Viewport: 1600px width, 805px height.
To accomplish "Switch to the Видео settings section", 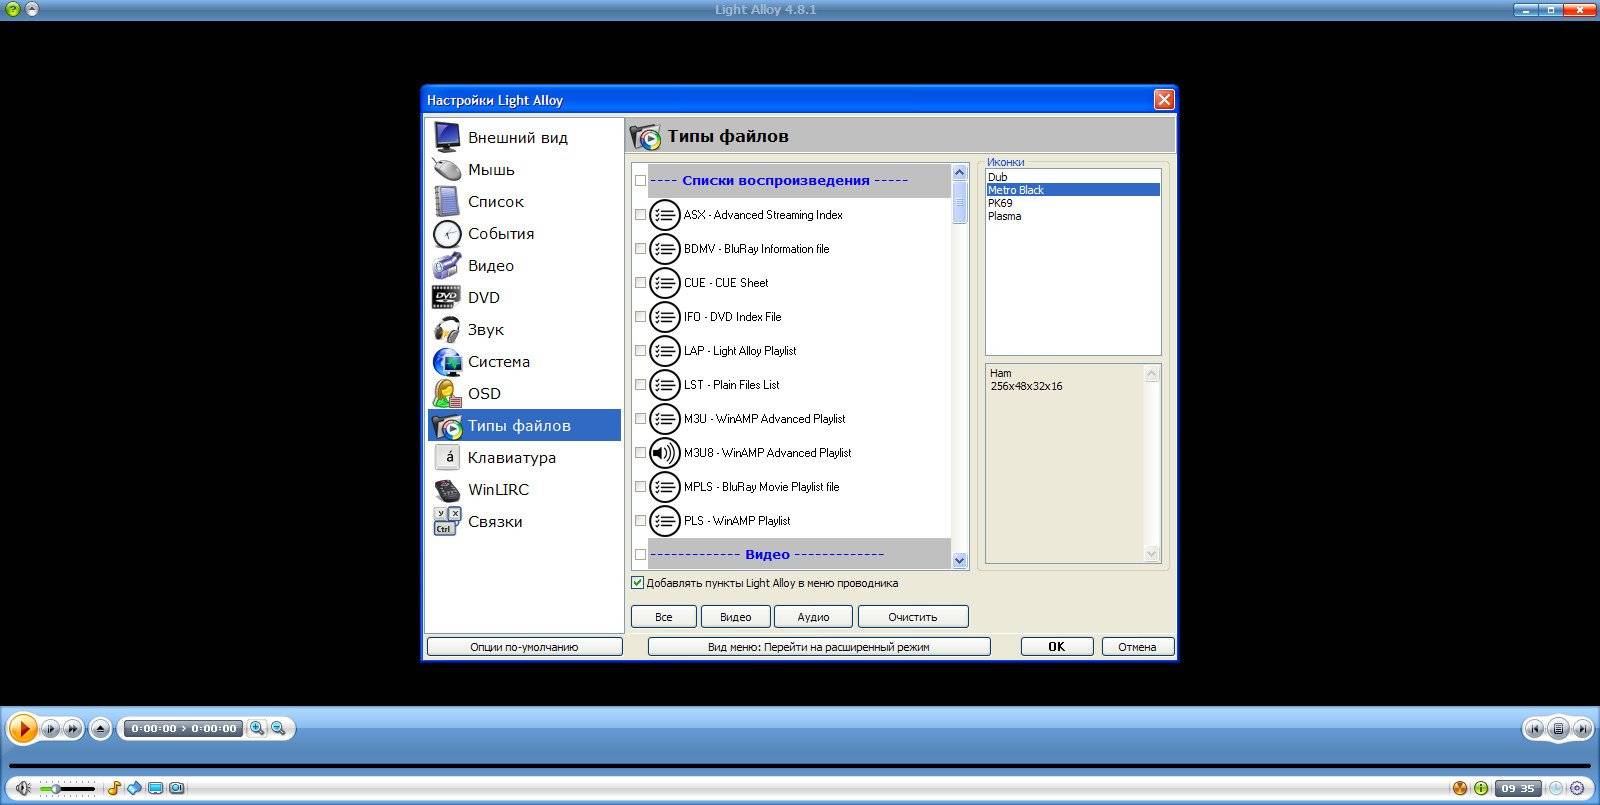I will click(490, 266).
